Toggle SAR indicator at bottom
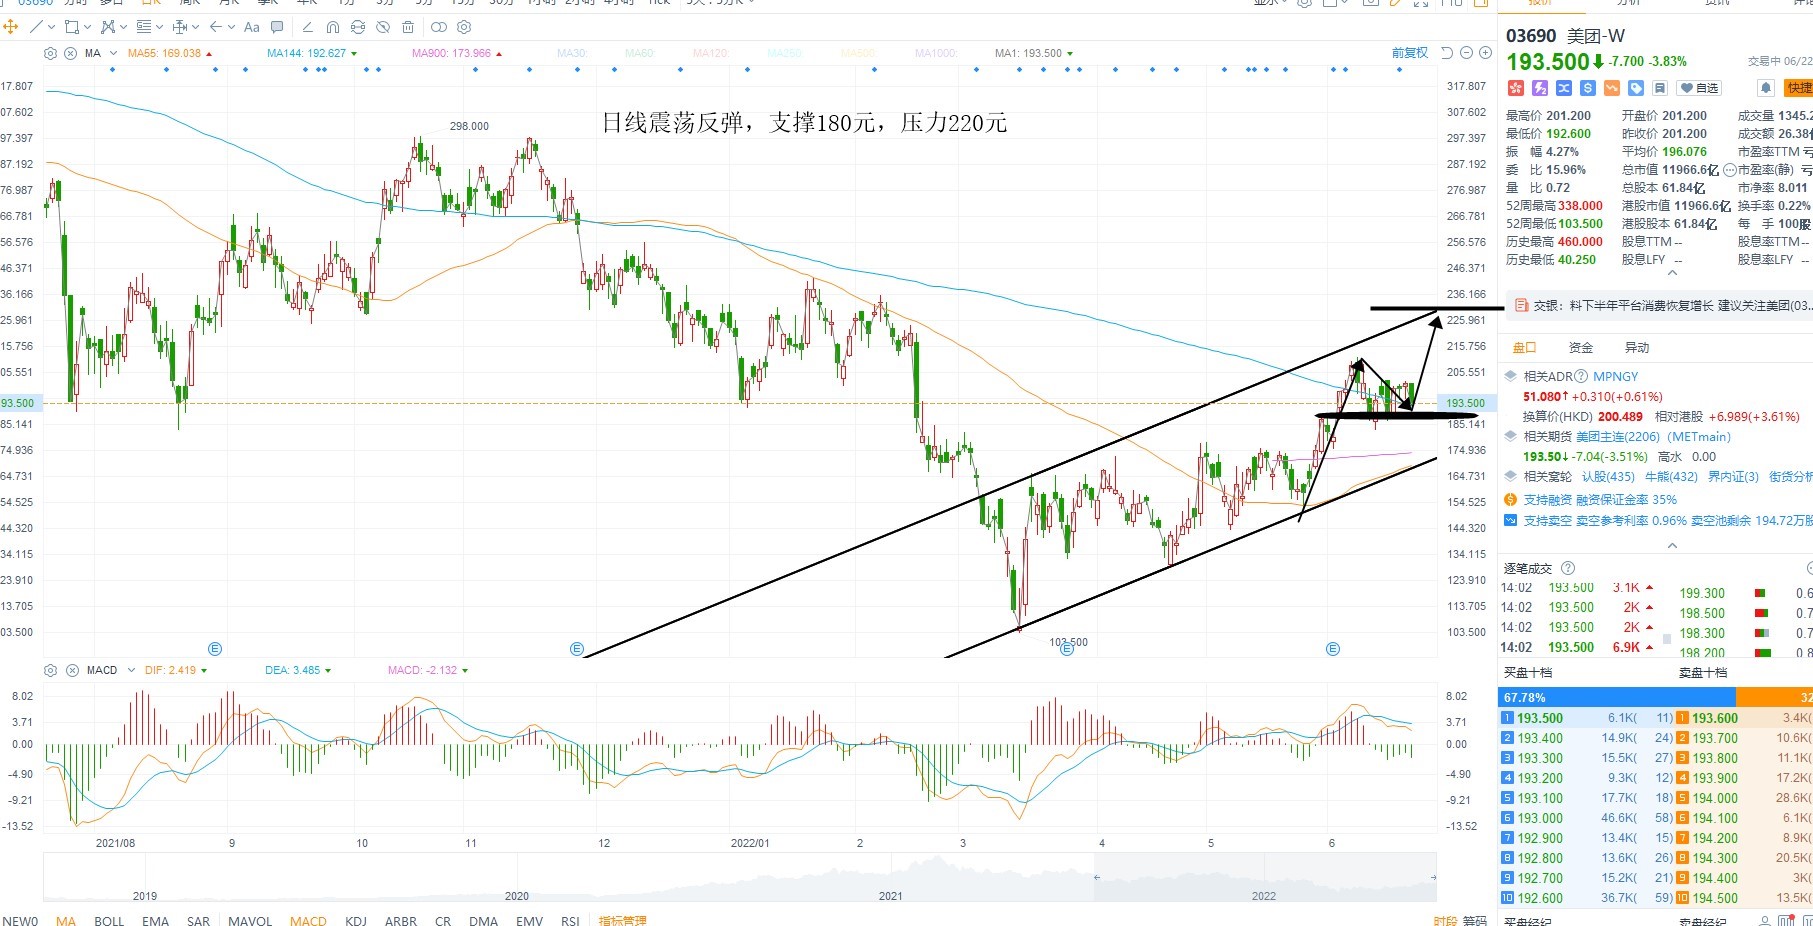The height and width of the screenshot is (926, 1813). pos(198,920)
